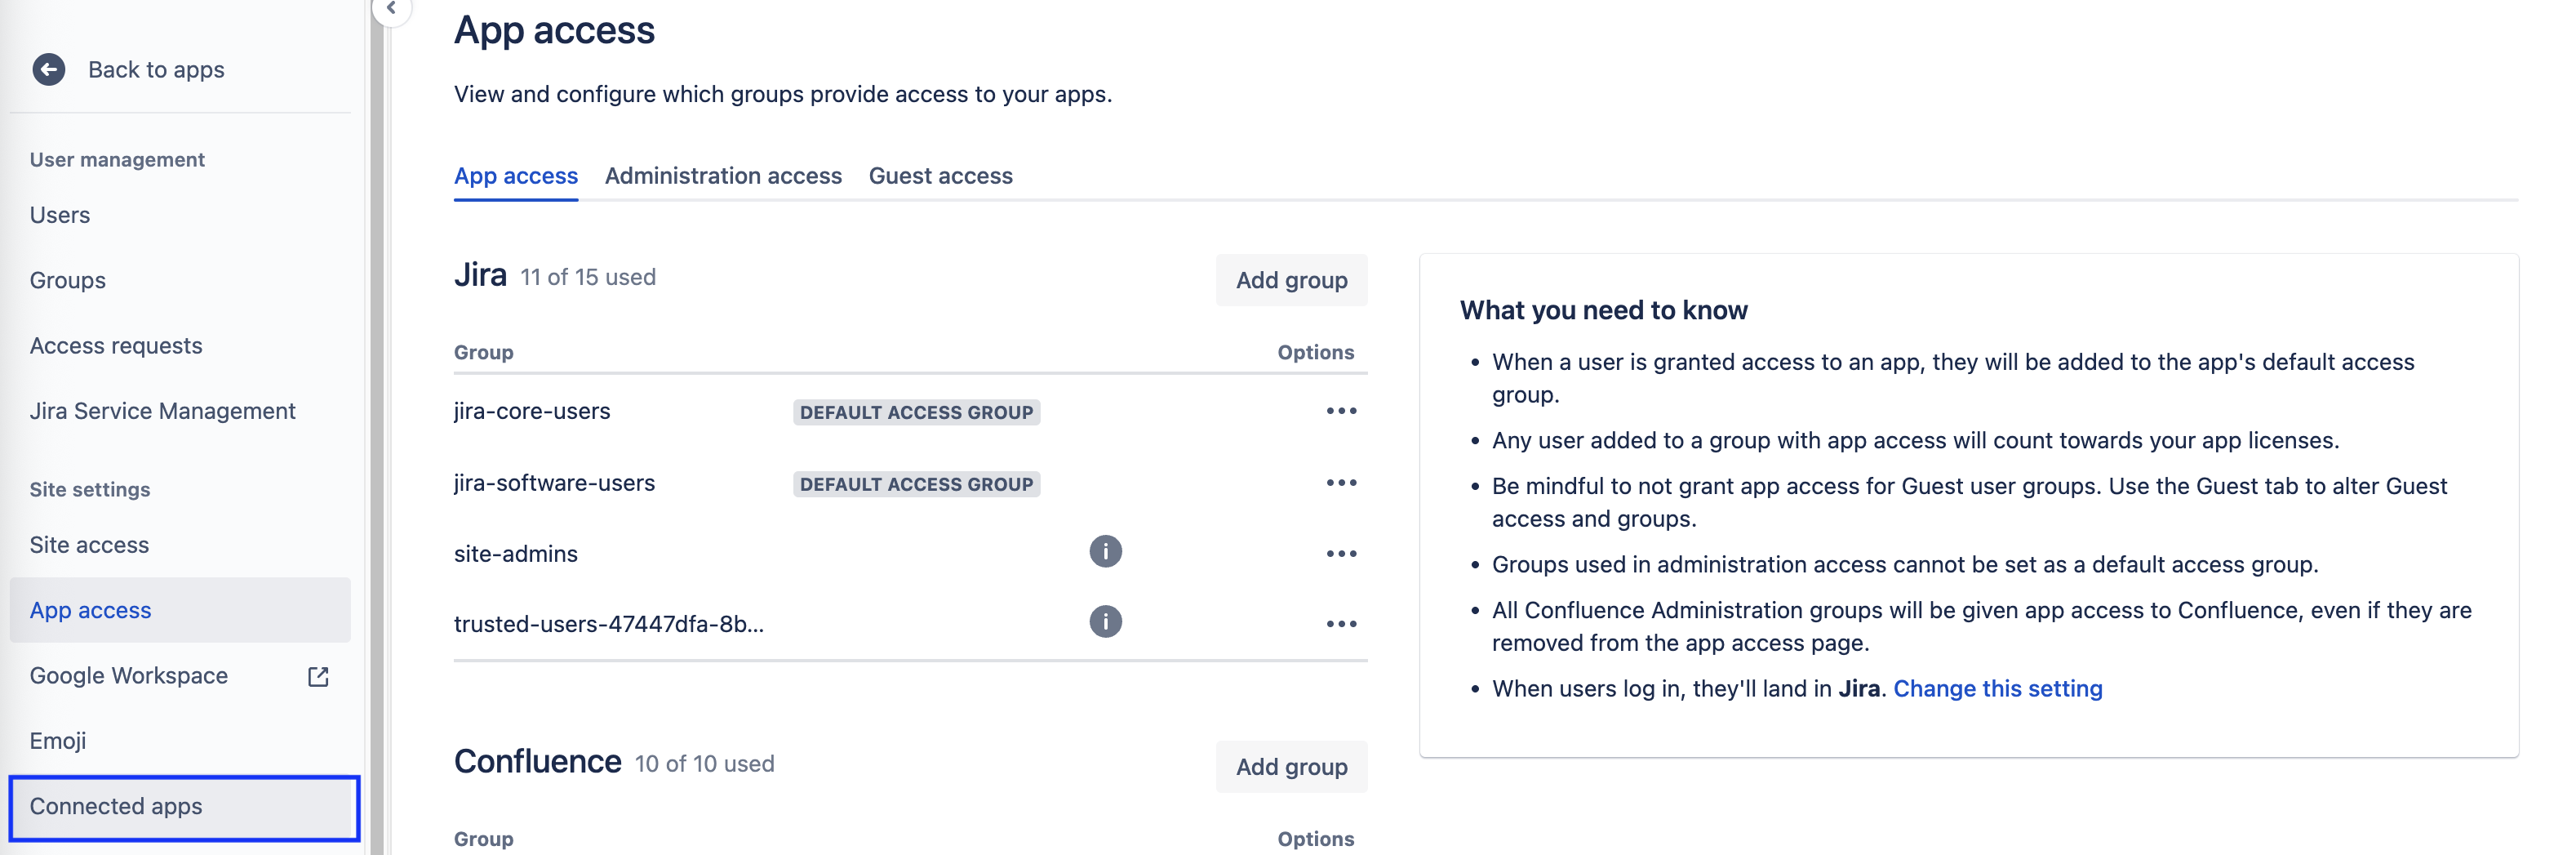Open the options menu for jira-core-users

(x=1341, y=411)
